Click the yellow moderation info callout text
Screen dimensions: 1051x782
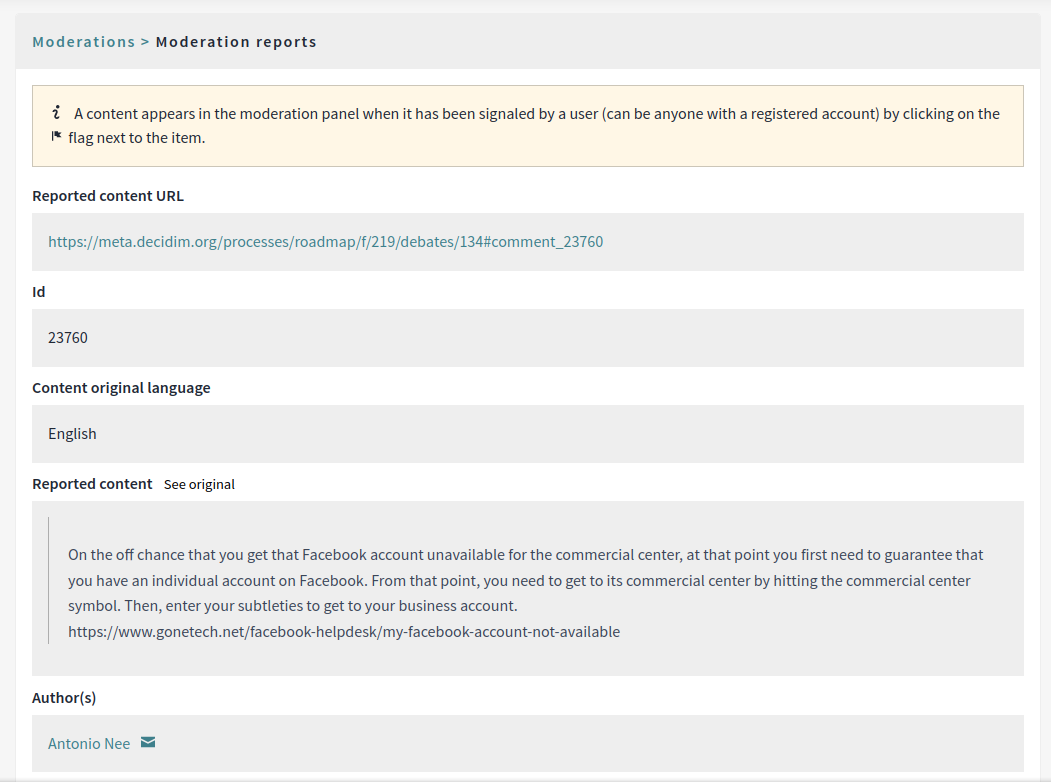528,126
